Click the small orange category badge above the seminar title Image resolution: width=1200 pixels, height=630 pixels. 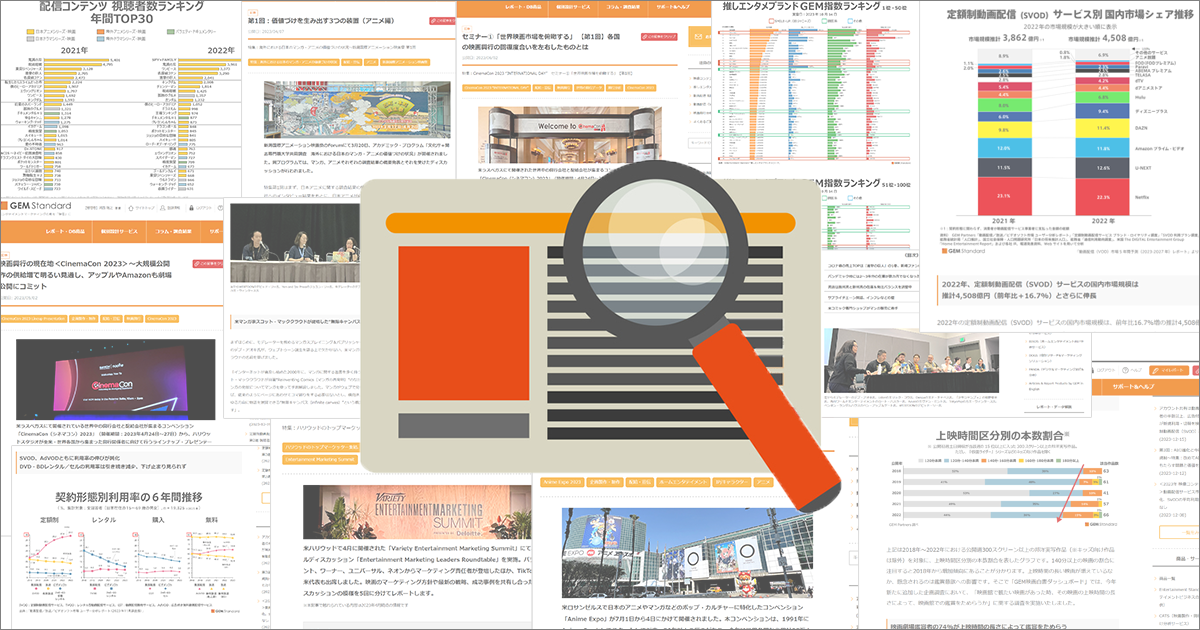pyautogui.click(x=467, y=28)
